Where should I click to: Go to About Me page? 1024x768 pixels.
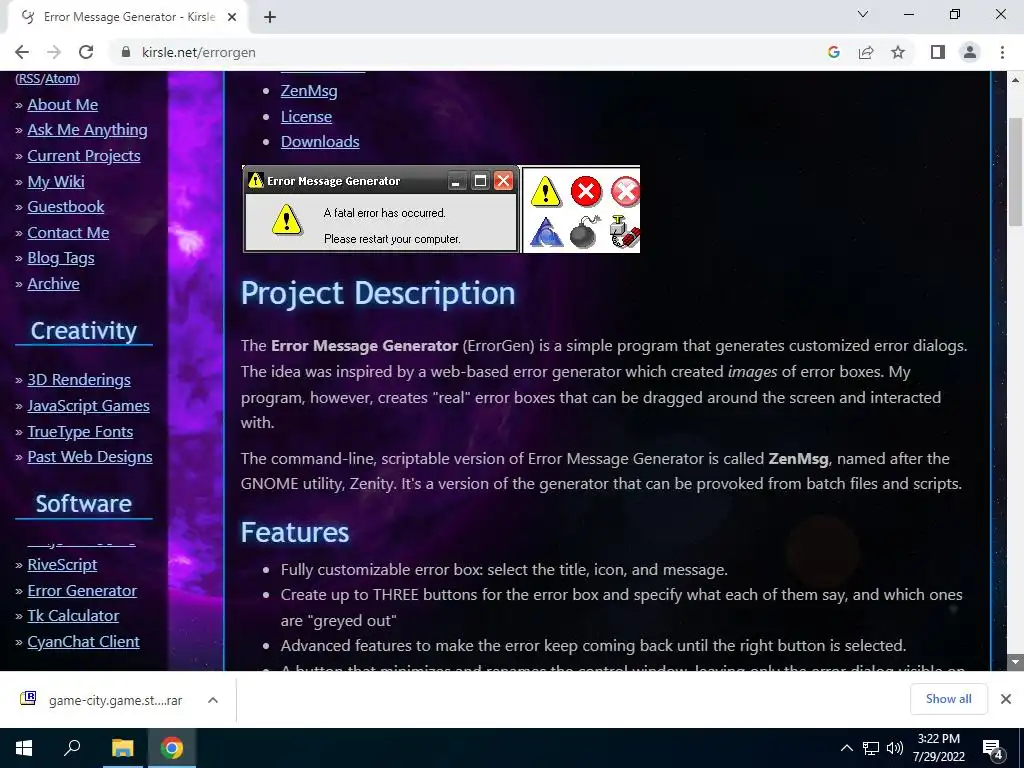[63, 104]
